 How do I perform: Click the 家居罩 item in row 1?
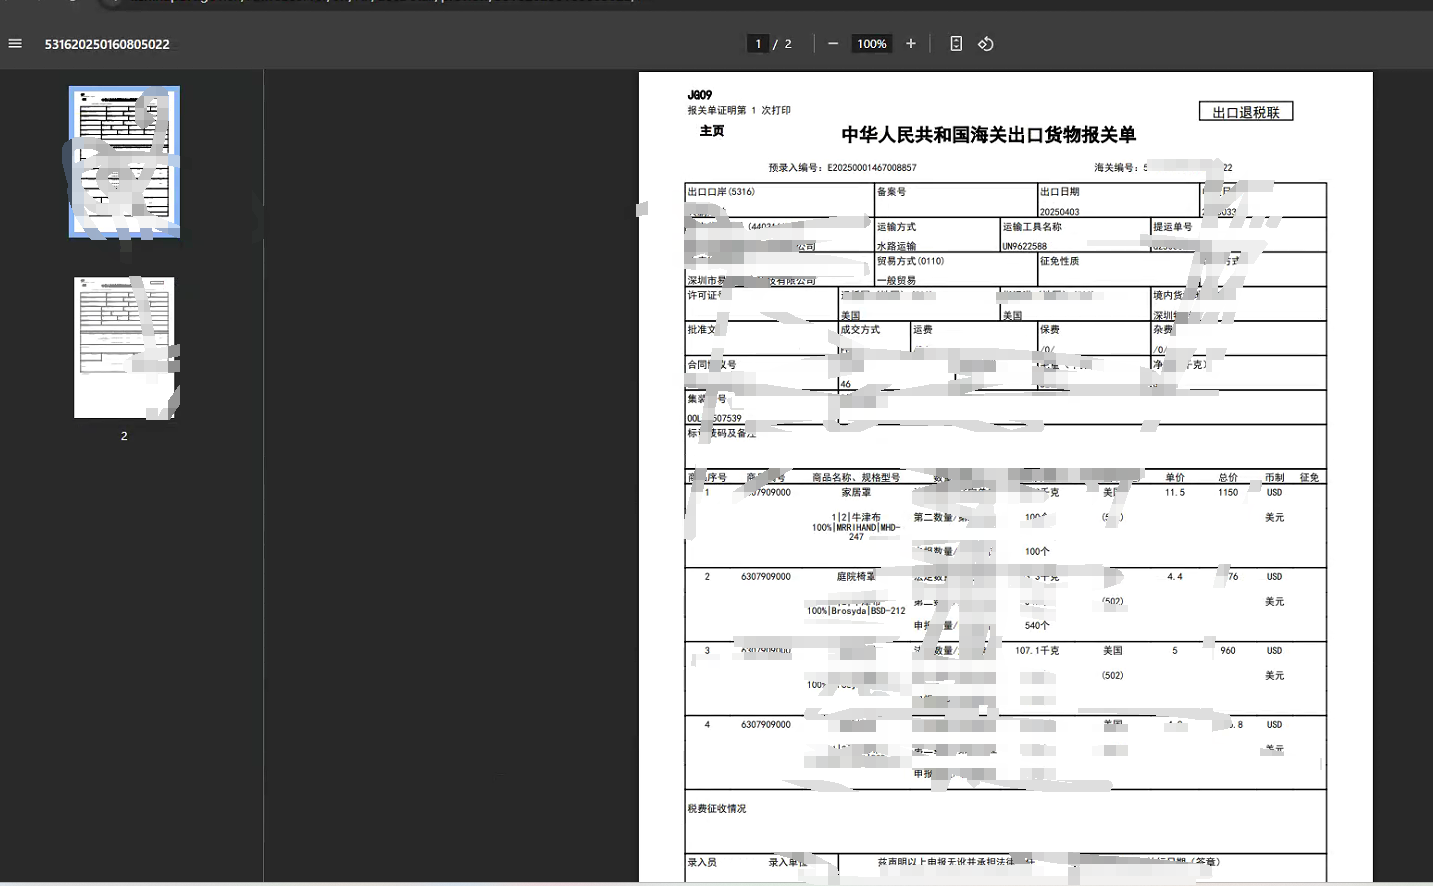(856, 493)
